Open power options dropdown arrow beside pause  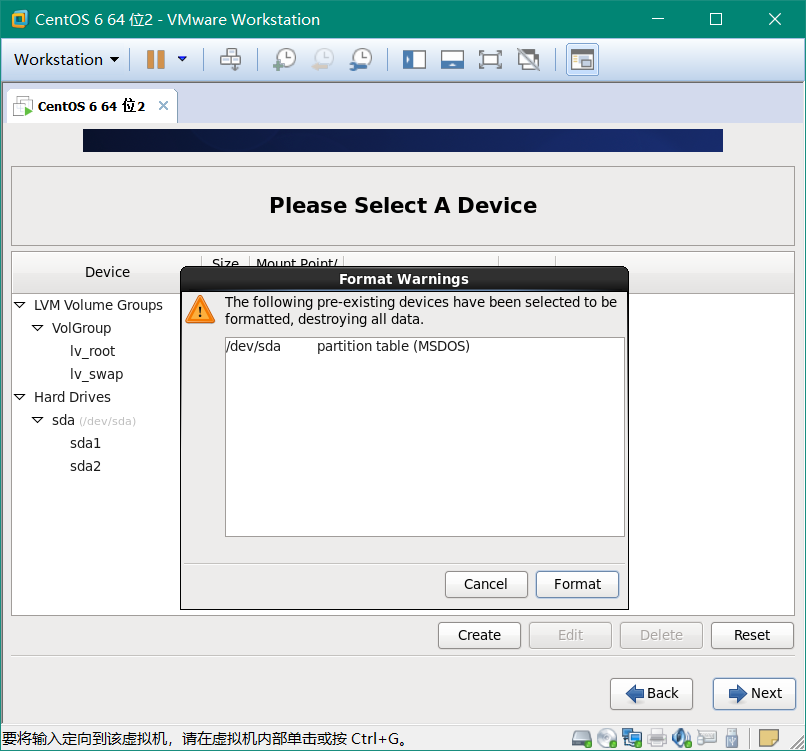pos(182,60)
